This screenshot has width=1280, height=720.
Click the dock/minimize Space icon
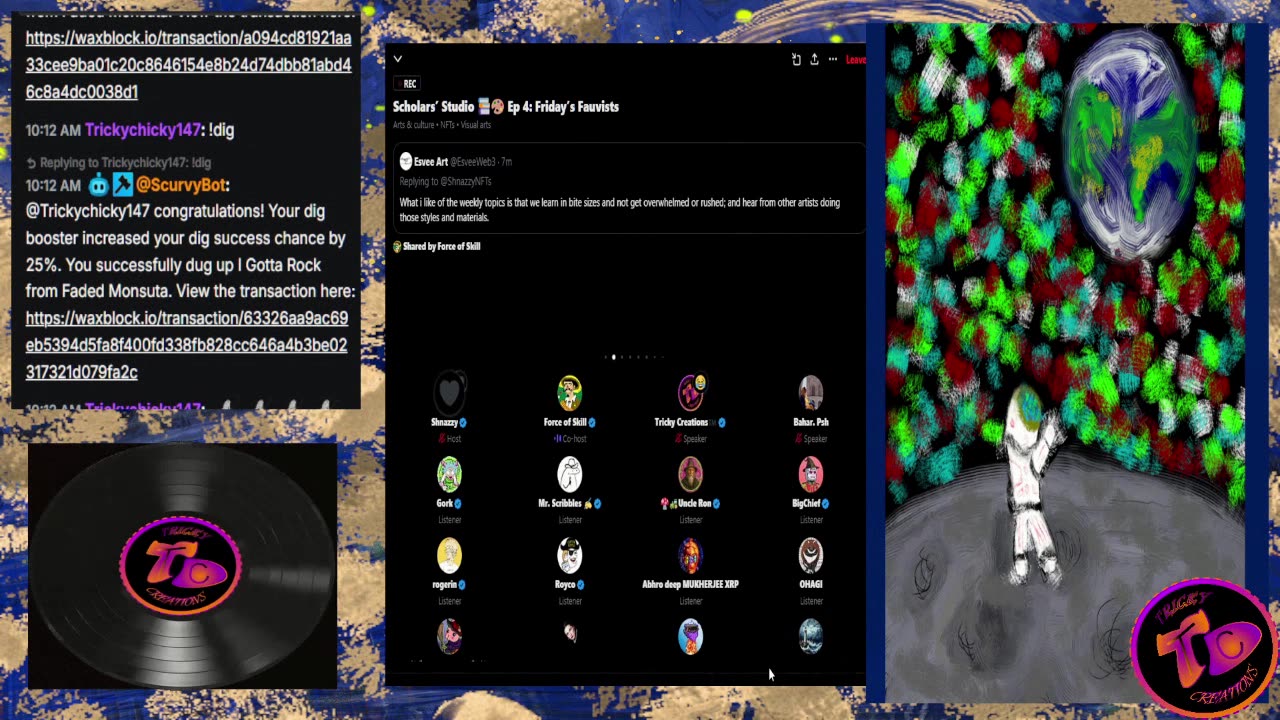(796, 60)
